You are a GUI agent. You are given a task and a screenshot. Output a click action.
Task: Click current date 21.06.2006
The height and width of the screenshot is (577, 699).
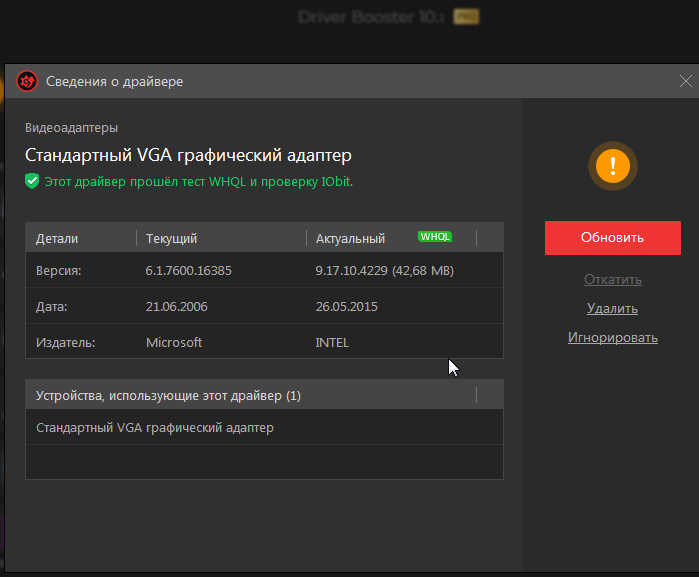(x=176, y=306)
